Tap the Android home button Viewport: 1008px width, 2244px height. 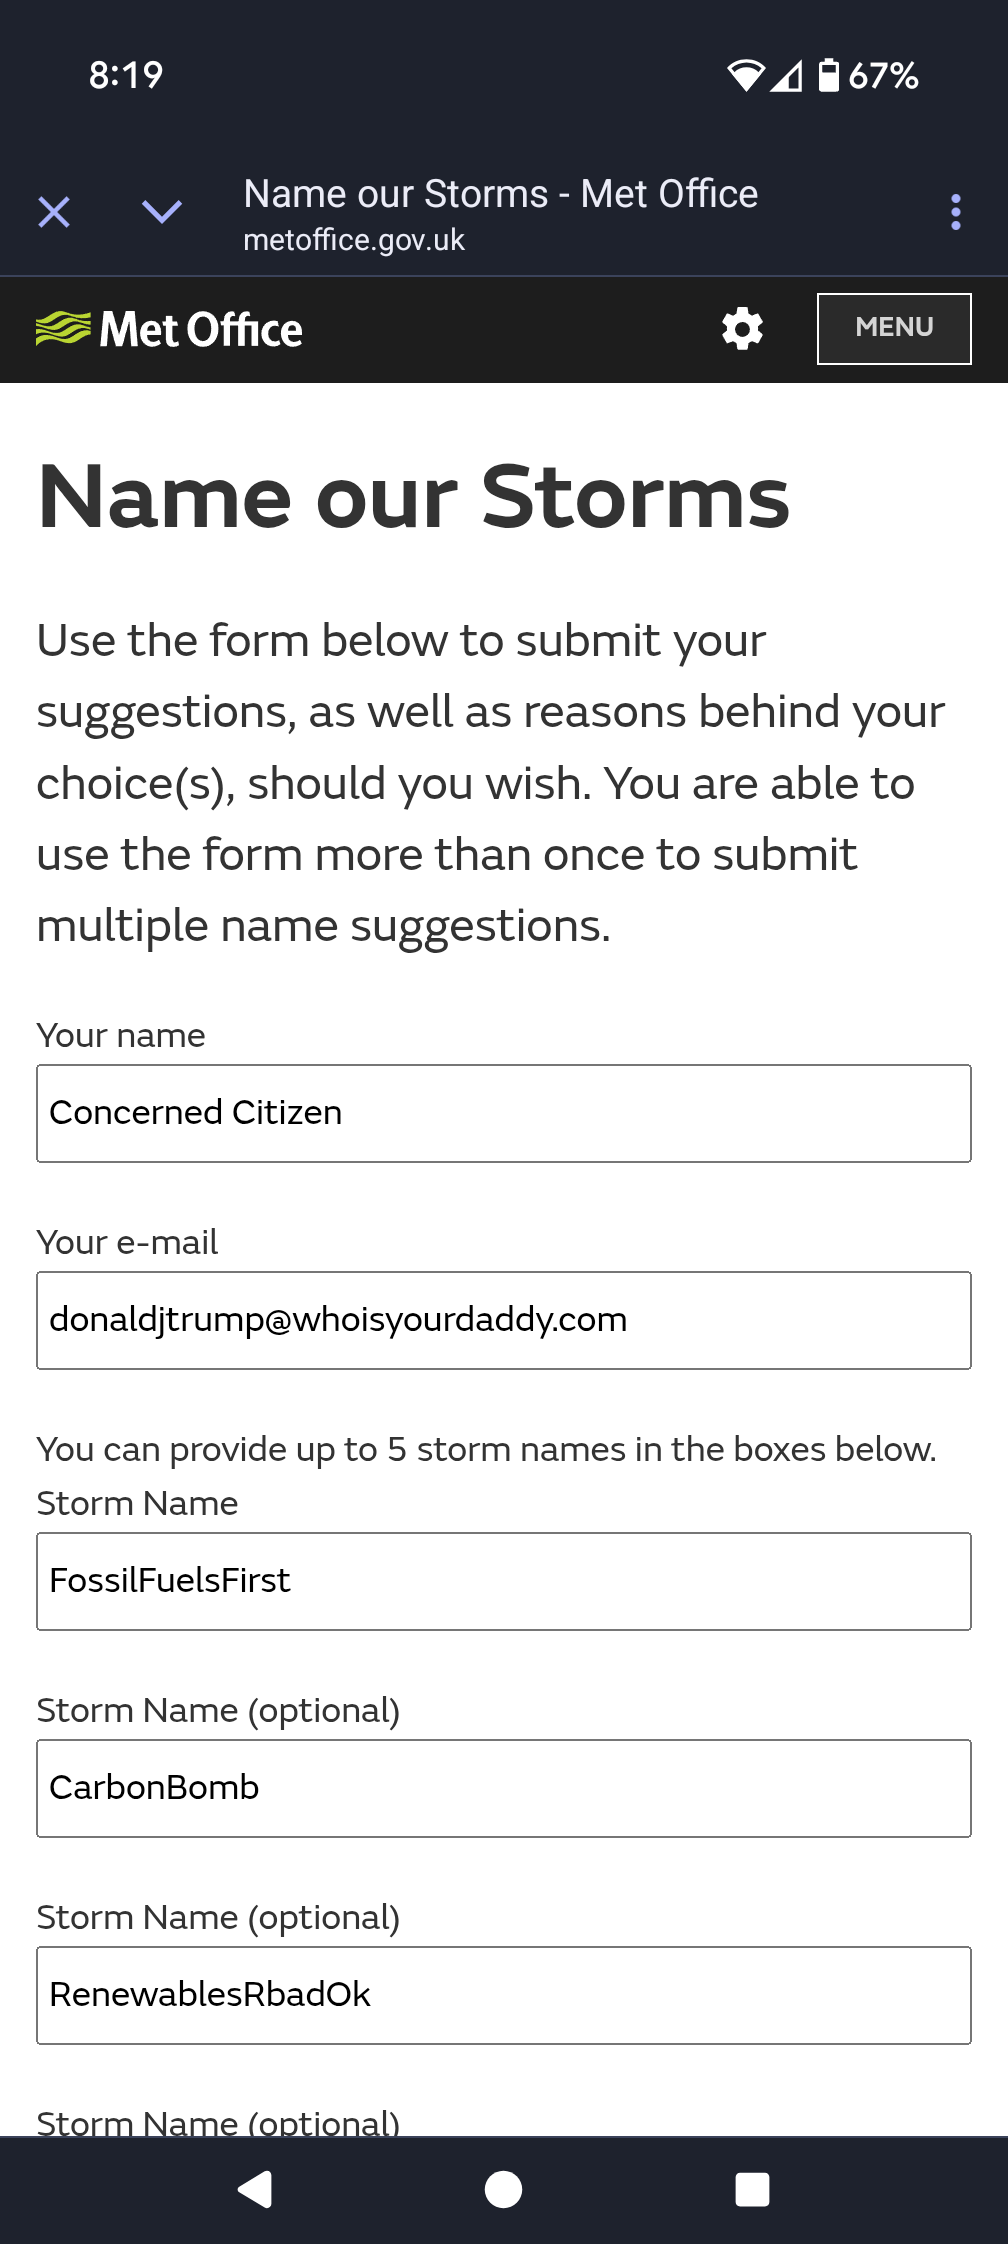tap(503, 2189)
